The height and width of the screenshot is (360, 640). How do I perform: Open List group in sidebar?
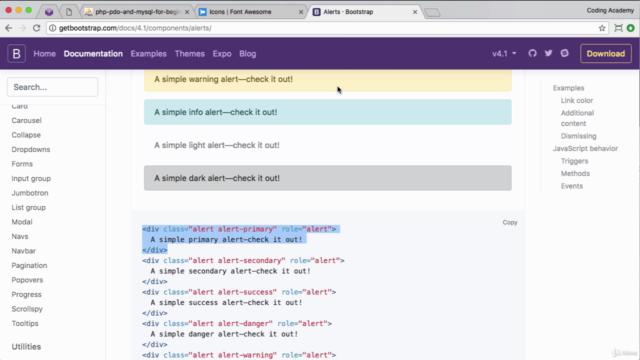point(29,207)
